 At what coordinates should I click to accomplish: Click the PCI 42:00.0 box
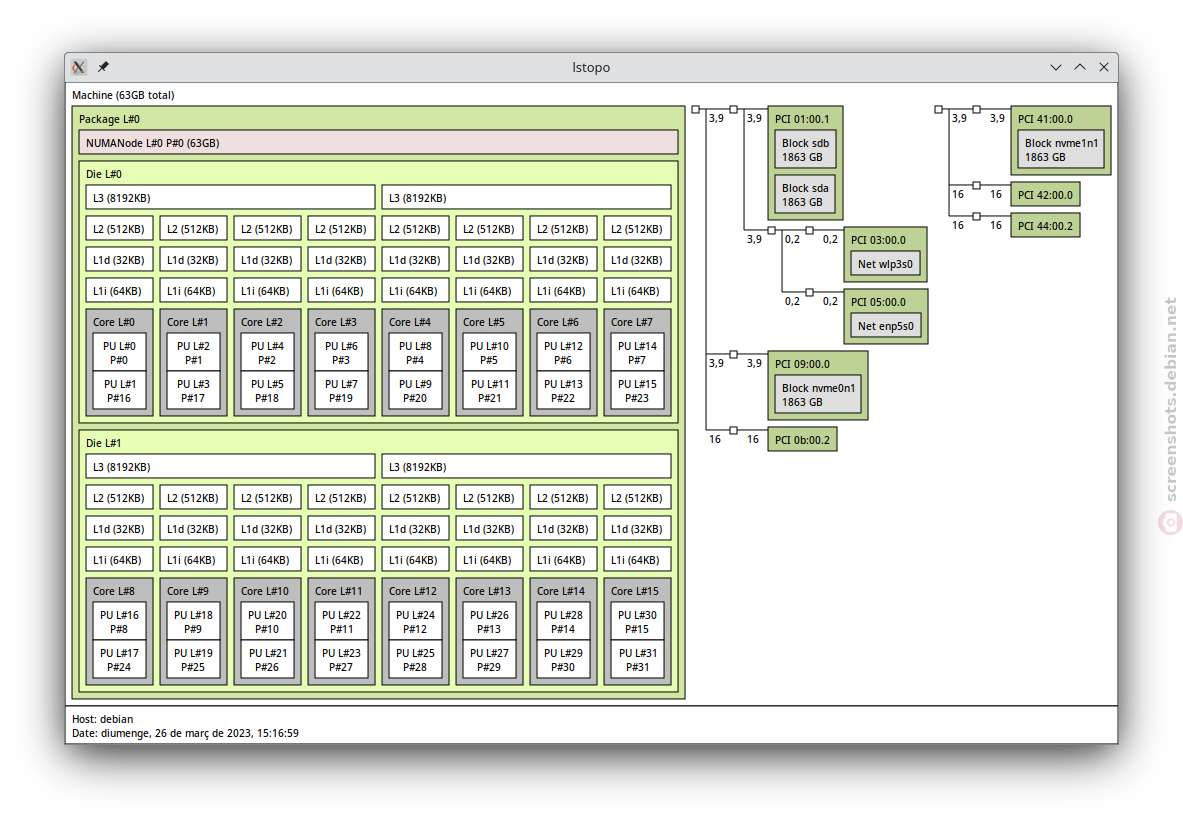pos(1045,195)
